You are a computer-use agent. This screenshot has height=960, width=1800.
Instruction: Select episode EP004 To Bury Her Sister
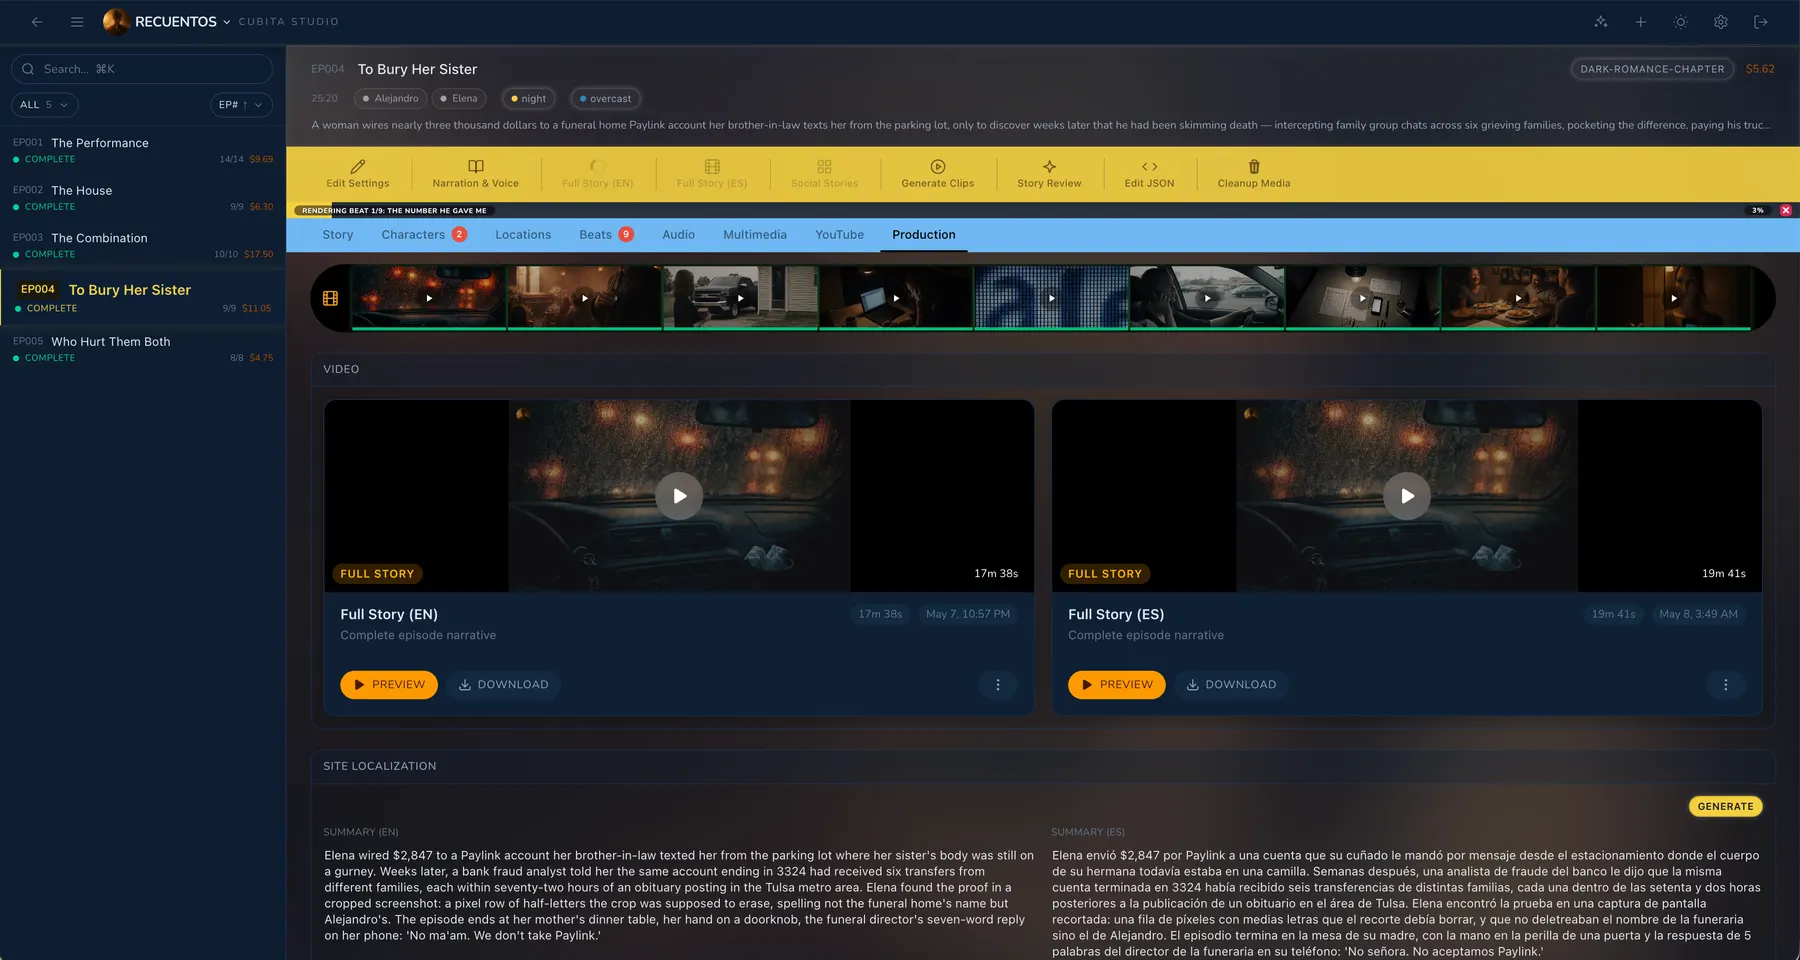tap(143, 298)
